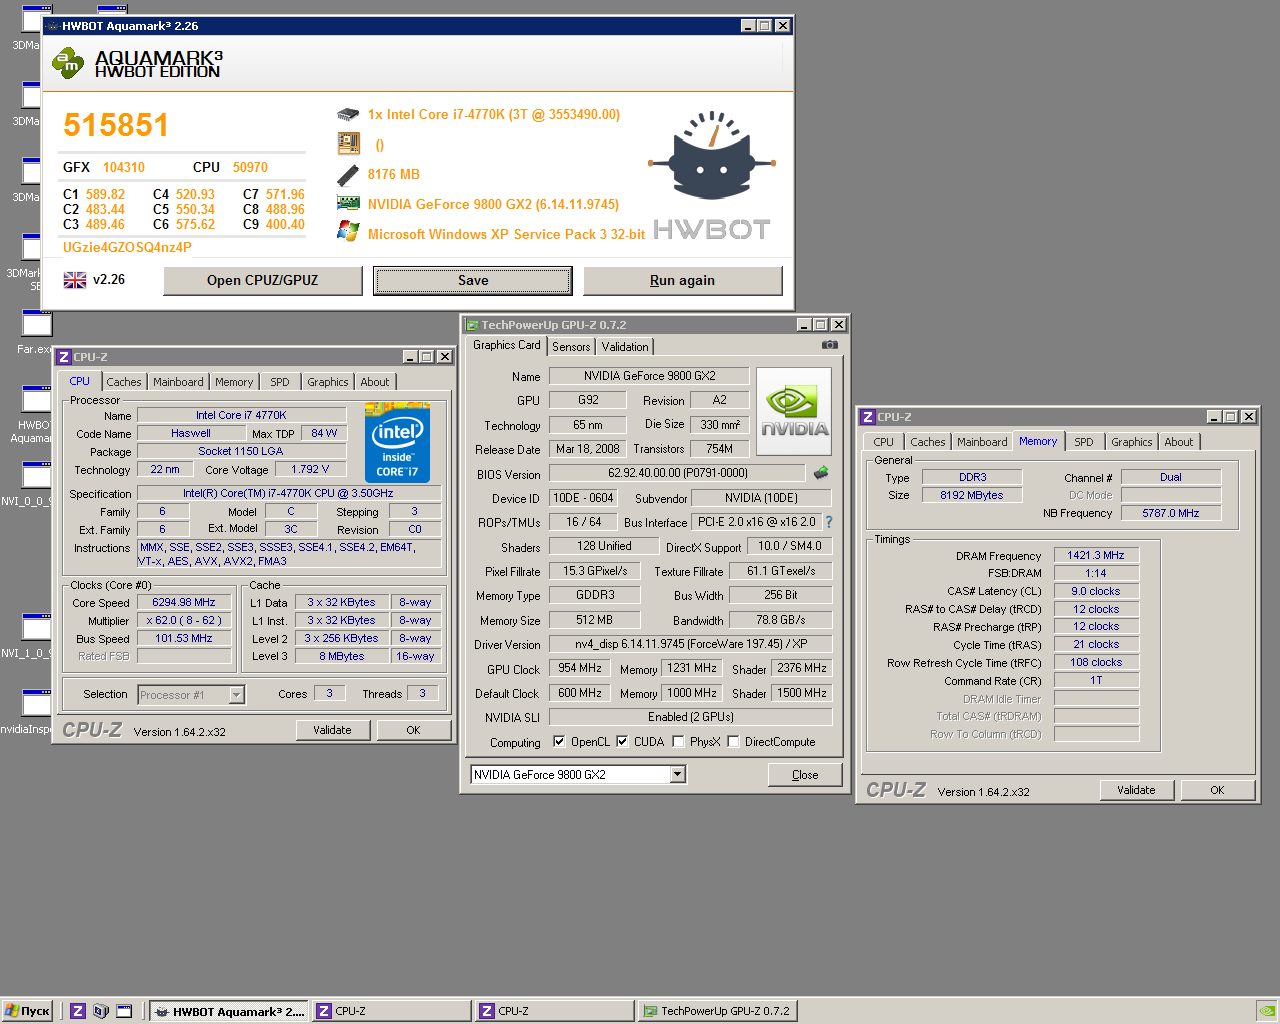The width and height of the screenshot is (1280, 1024).
Task: Open the About tab in the CPU window
Action: pyautogui.click(x=375, y=382)
